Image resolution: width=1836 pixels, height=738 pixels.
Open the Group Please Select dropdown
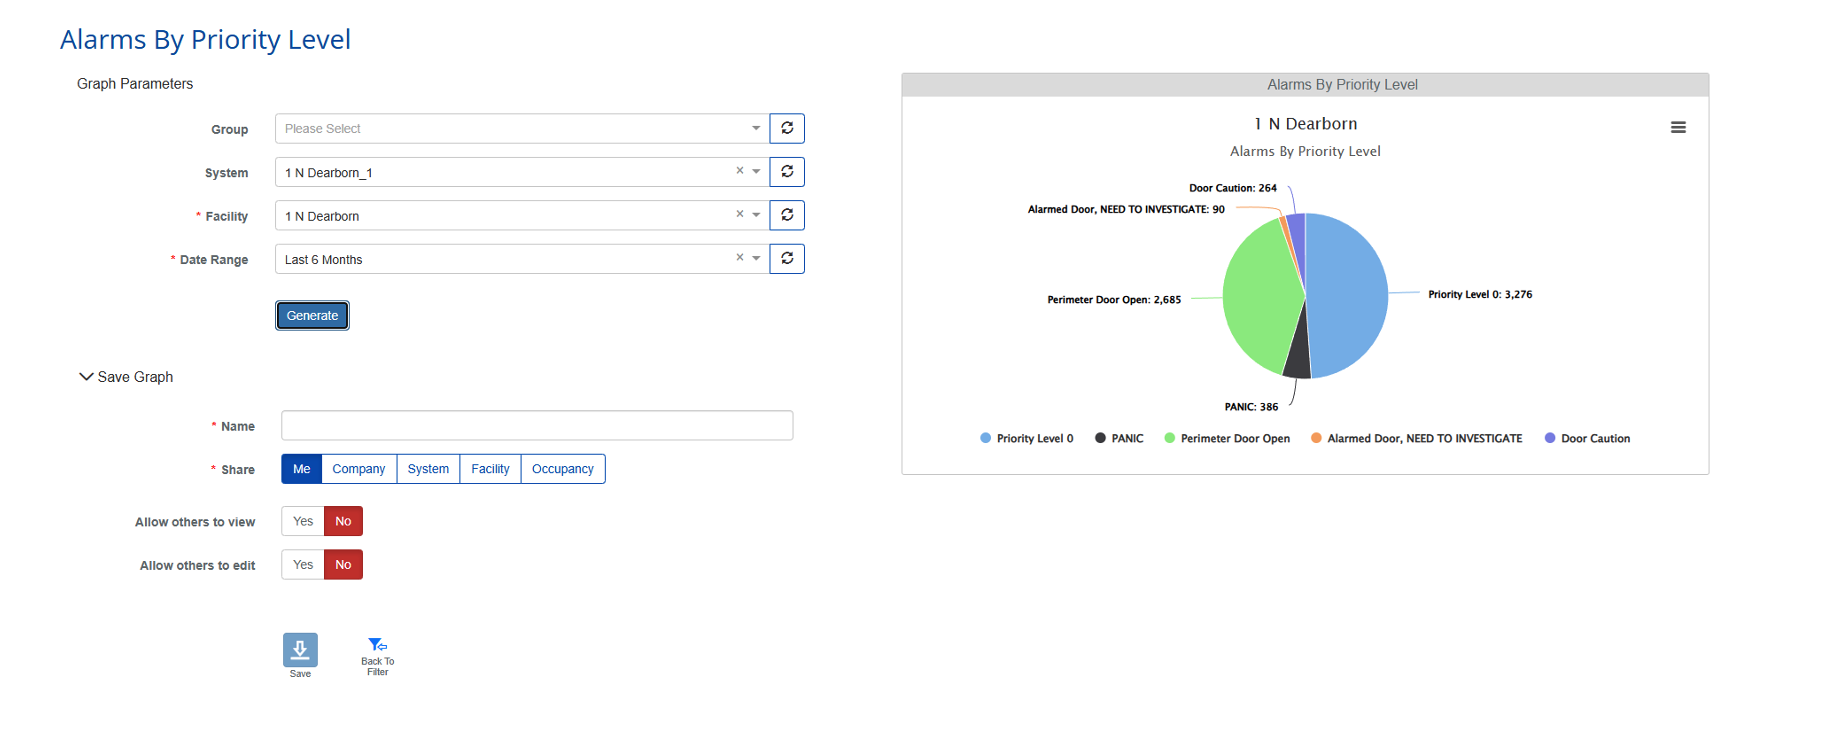(520, 129)
